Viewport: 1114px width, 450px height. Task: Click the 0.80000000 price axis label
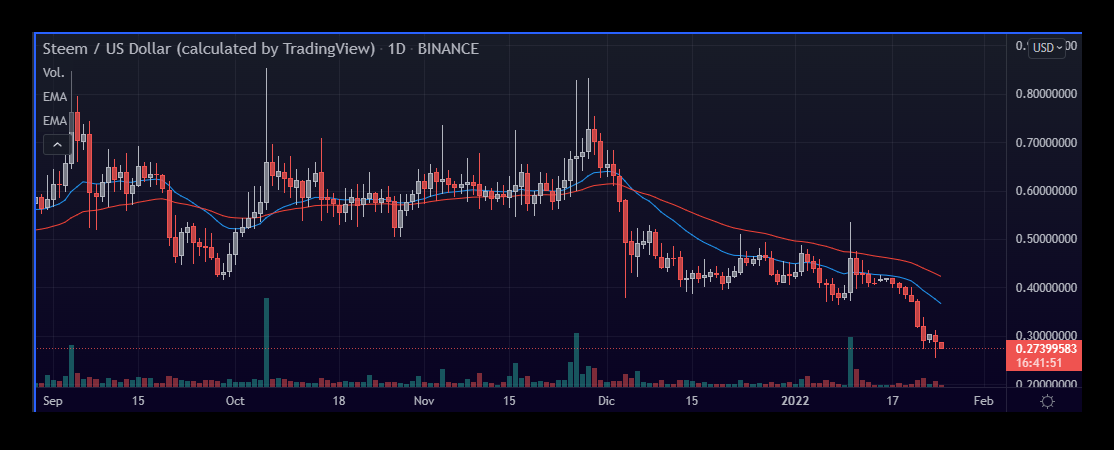coord(1047,94)
